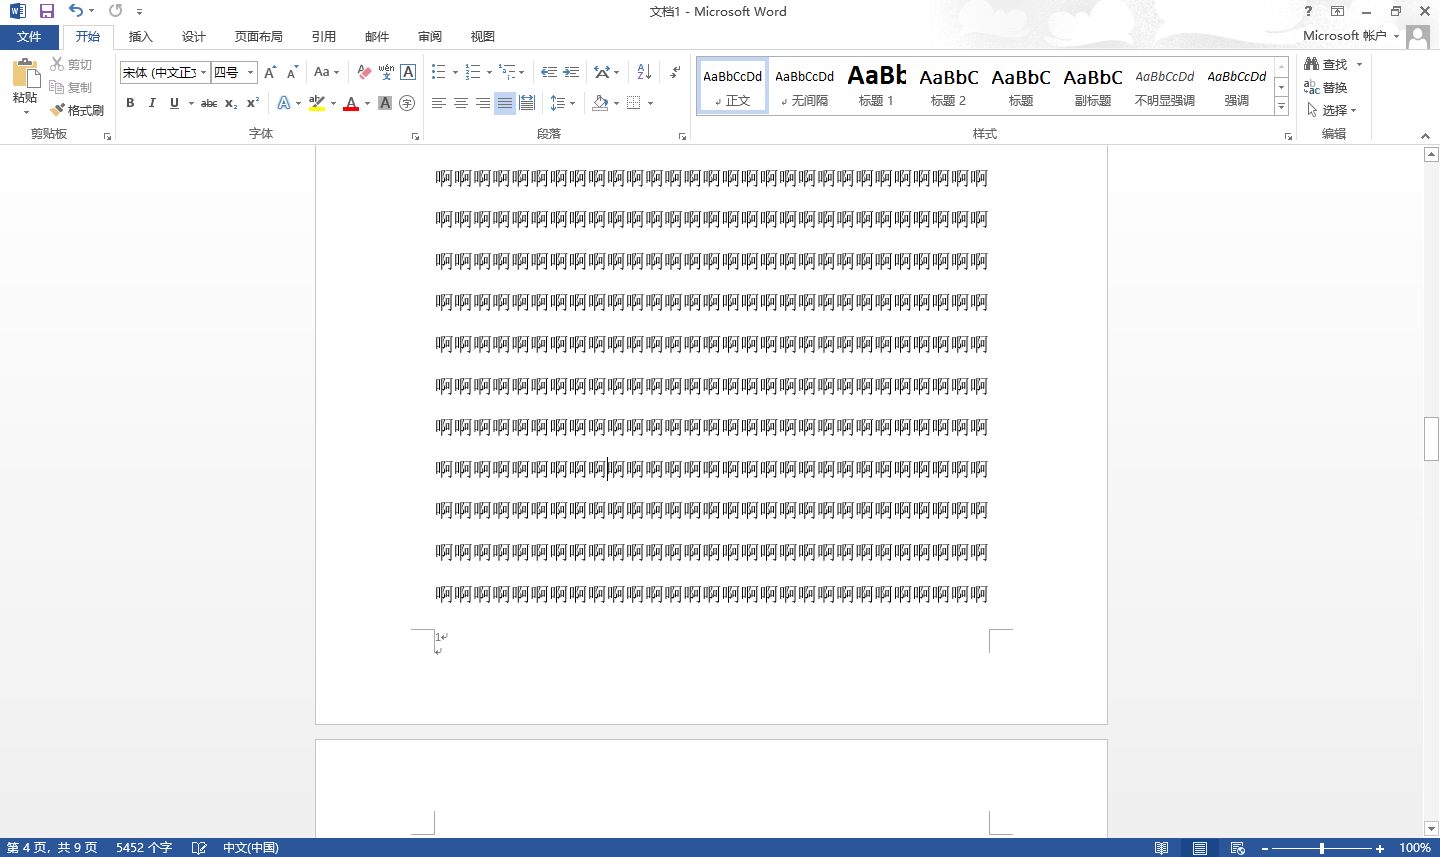Screen dimensions: 1440x857
Task: Toggle Bold formatting
Action: 130,103
